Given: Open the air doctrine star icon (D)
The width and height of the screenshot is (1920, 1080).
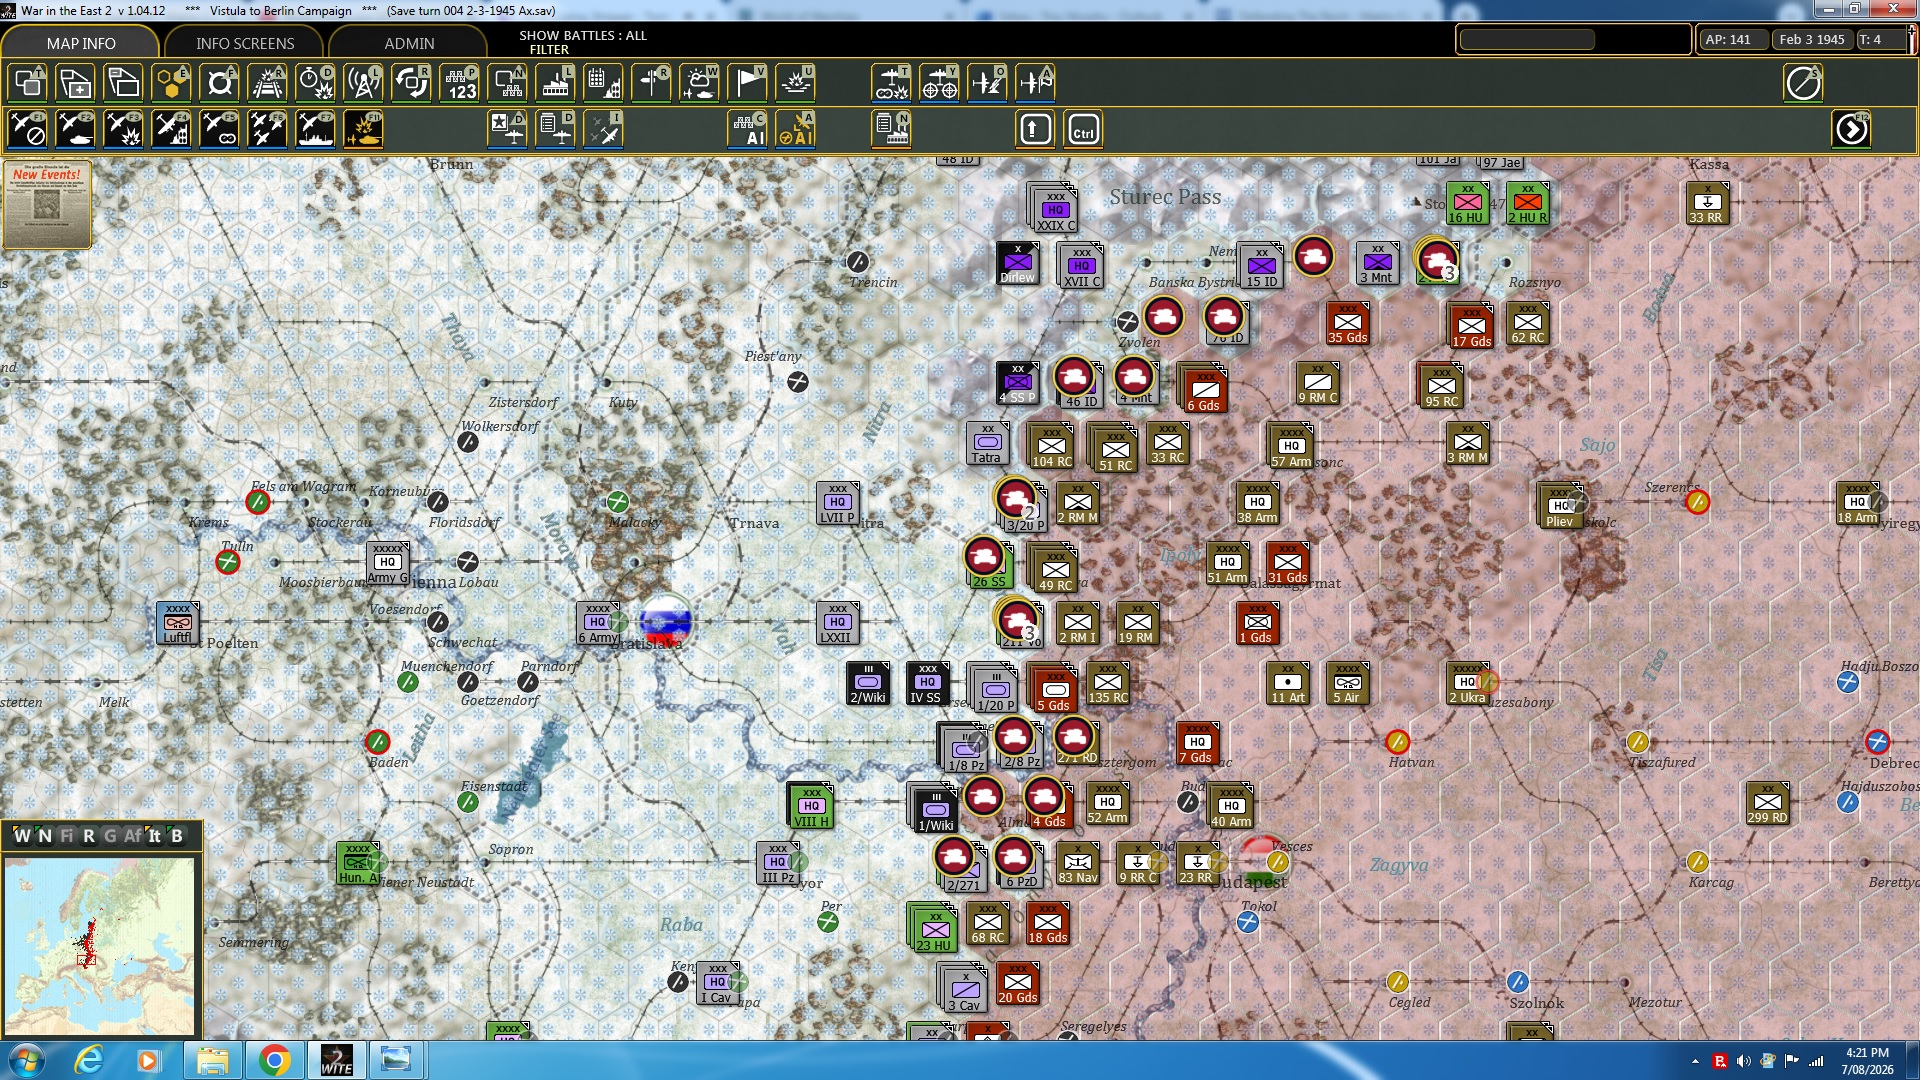Looking at the screenshot, I should 507,129.
